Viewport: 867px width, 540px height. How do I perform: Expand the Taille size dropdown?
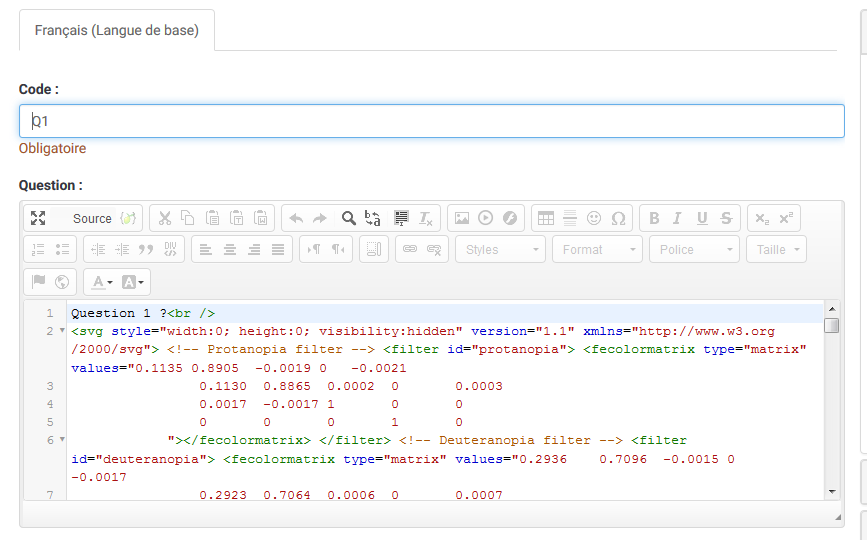click(776, 250)
